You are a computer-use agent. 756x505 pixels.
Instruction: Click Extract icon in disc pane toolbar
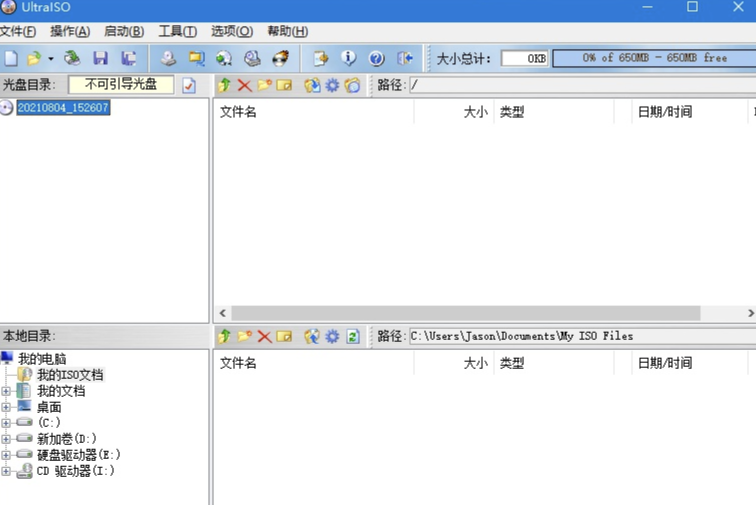(x=312, y=85)
